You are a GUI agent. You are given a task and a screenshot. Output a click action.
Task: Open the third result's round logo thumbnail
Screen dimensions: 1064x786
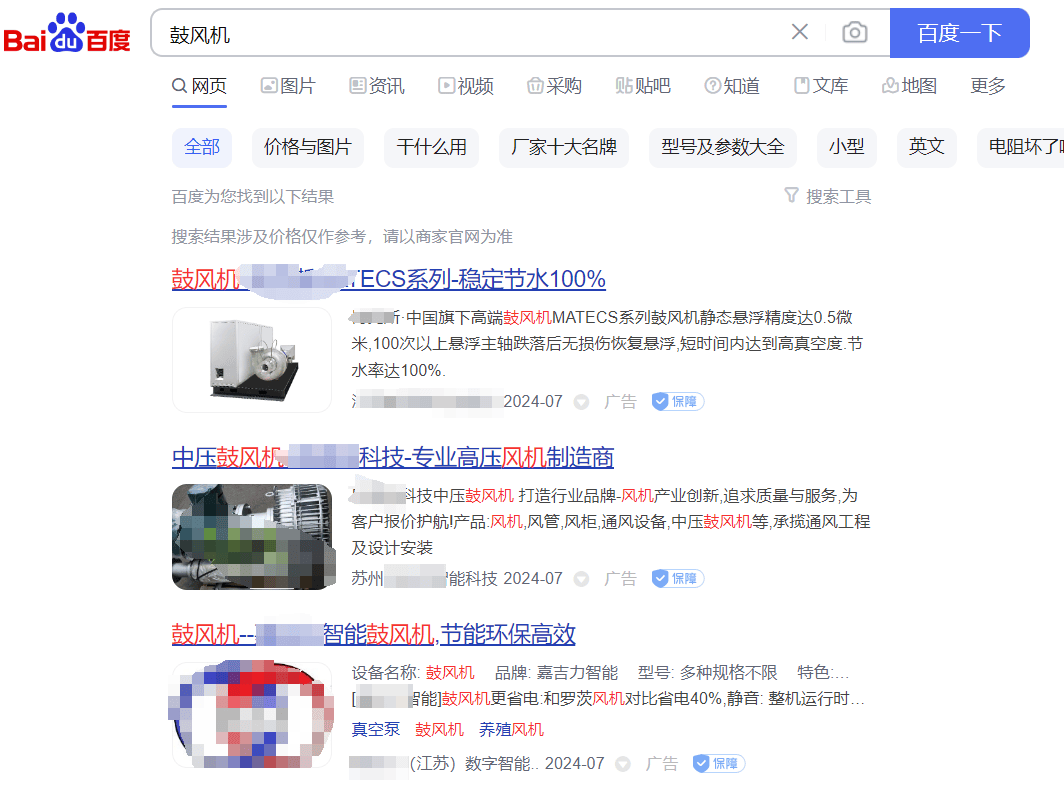pyautogui.click(x=252, y=714)
